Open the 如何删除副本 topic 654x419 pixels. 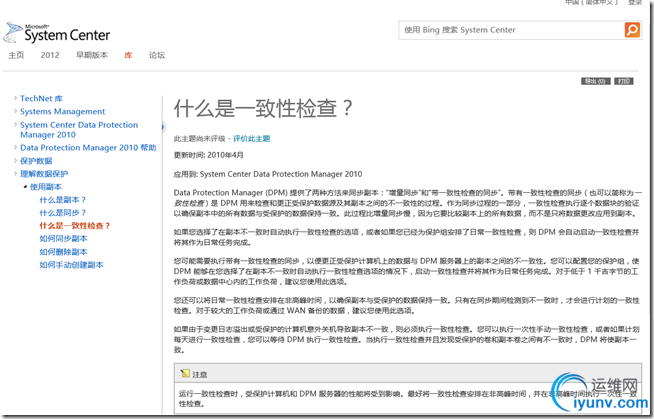tap(63, 252)
